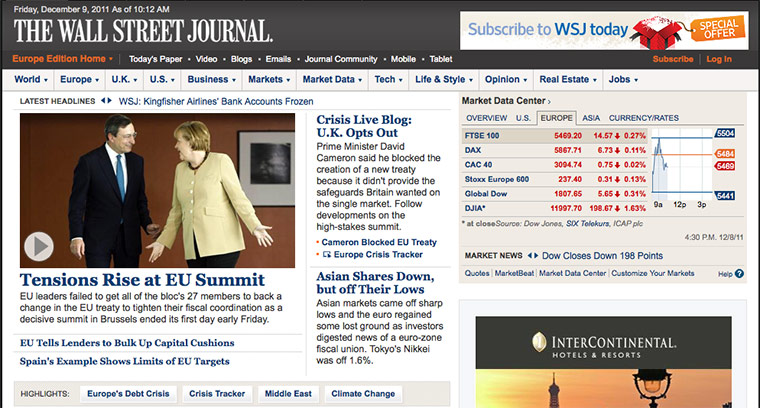Click the Crisis Tracker highlight button
Image resolution: width=760 pixels, height=408 pixels.
[x=217, y=394]
